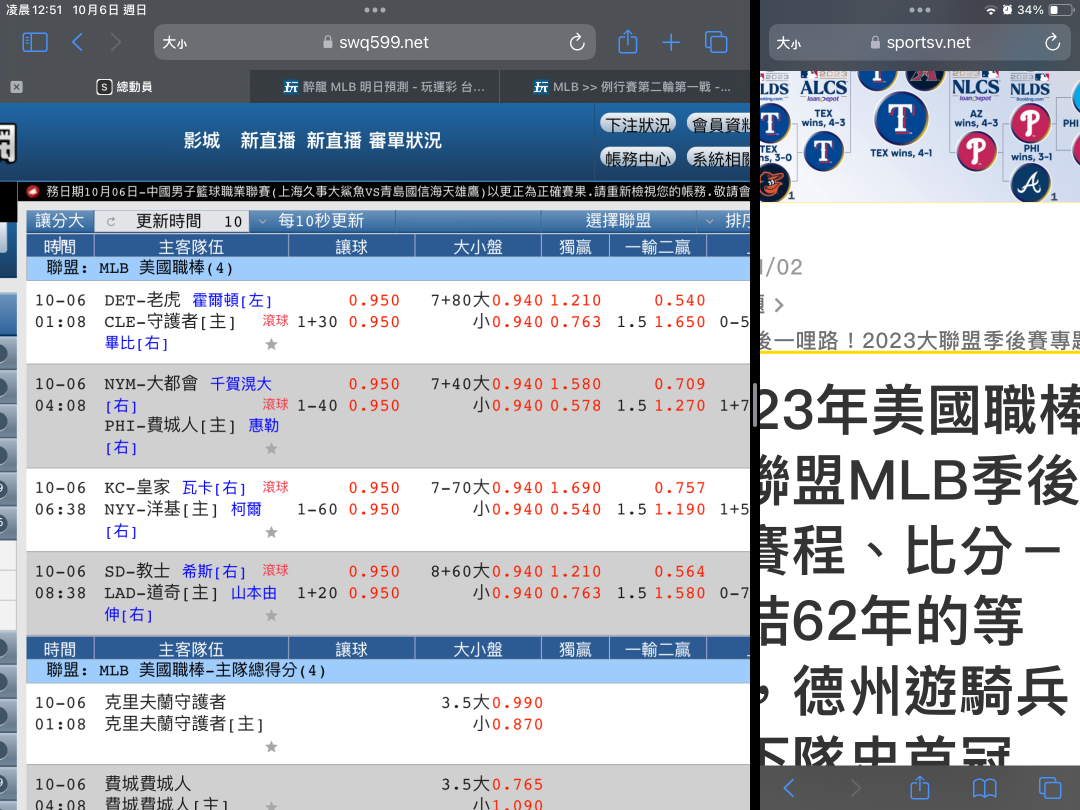1080x810 pixels.
Task: Open first 新直播 menu item
Action: (x=268, y=141)
